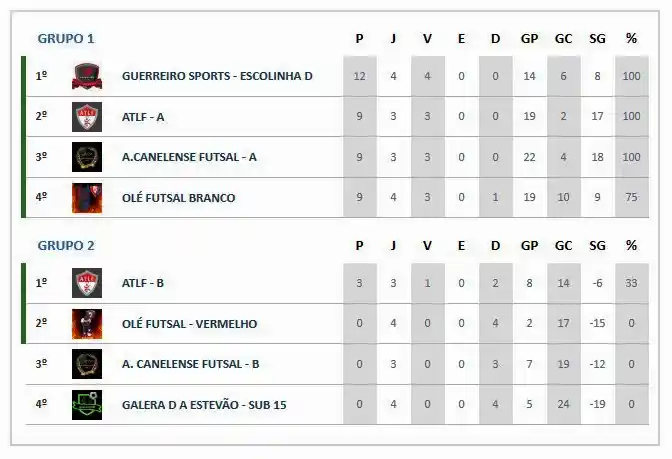
Task: Click the A. Canelense Futsal - B logo
Action: [87, 364]
